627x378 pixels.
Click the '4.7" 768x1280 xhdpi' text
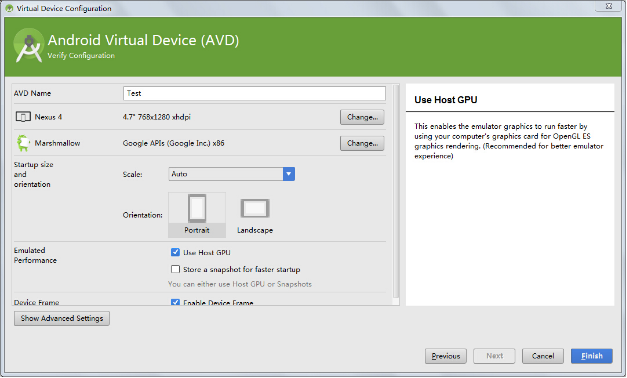click(156, 117)
